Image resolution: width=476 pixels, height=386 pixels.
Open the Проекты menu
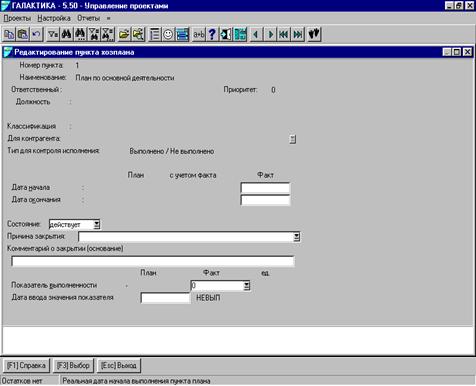pos(17,18)
